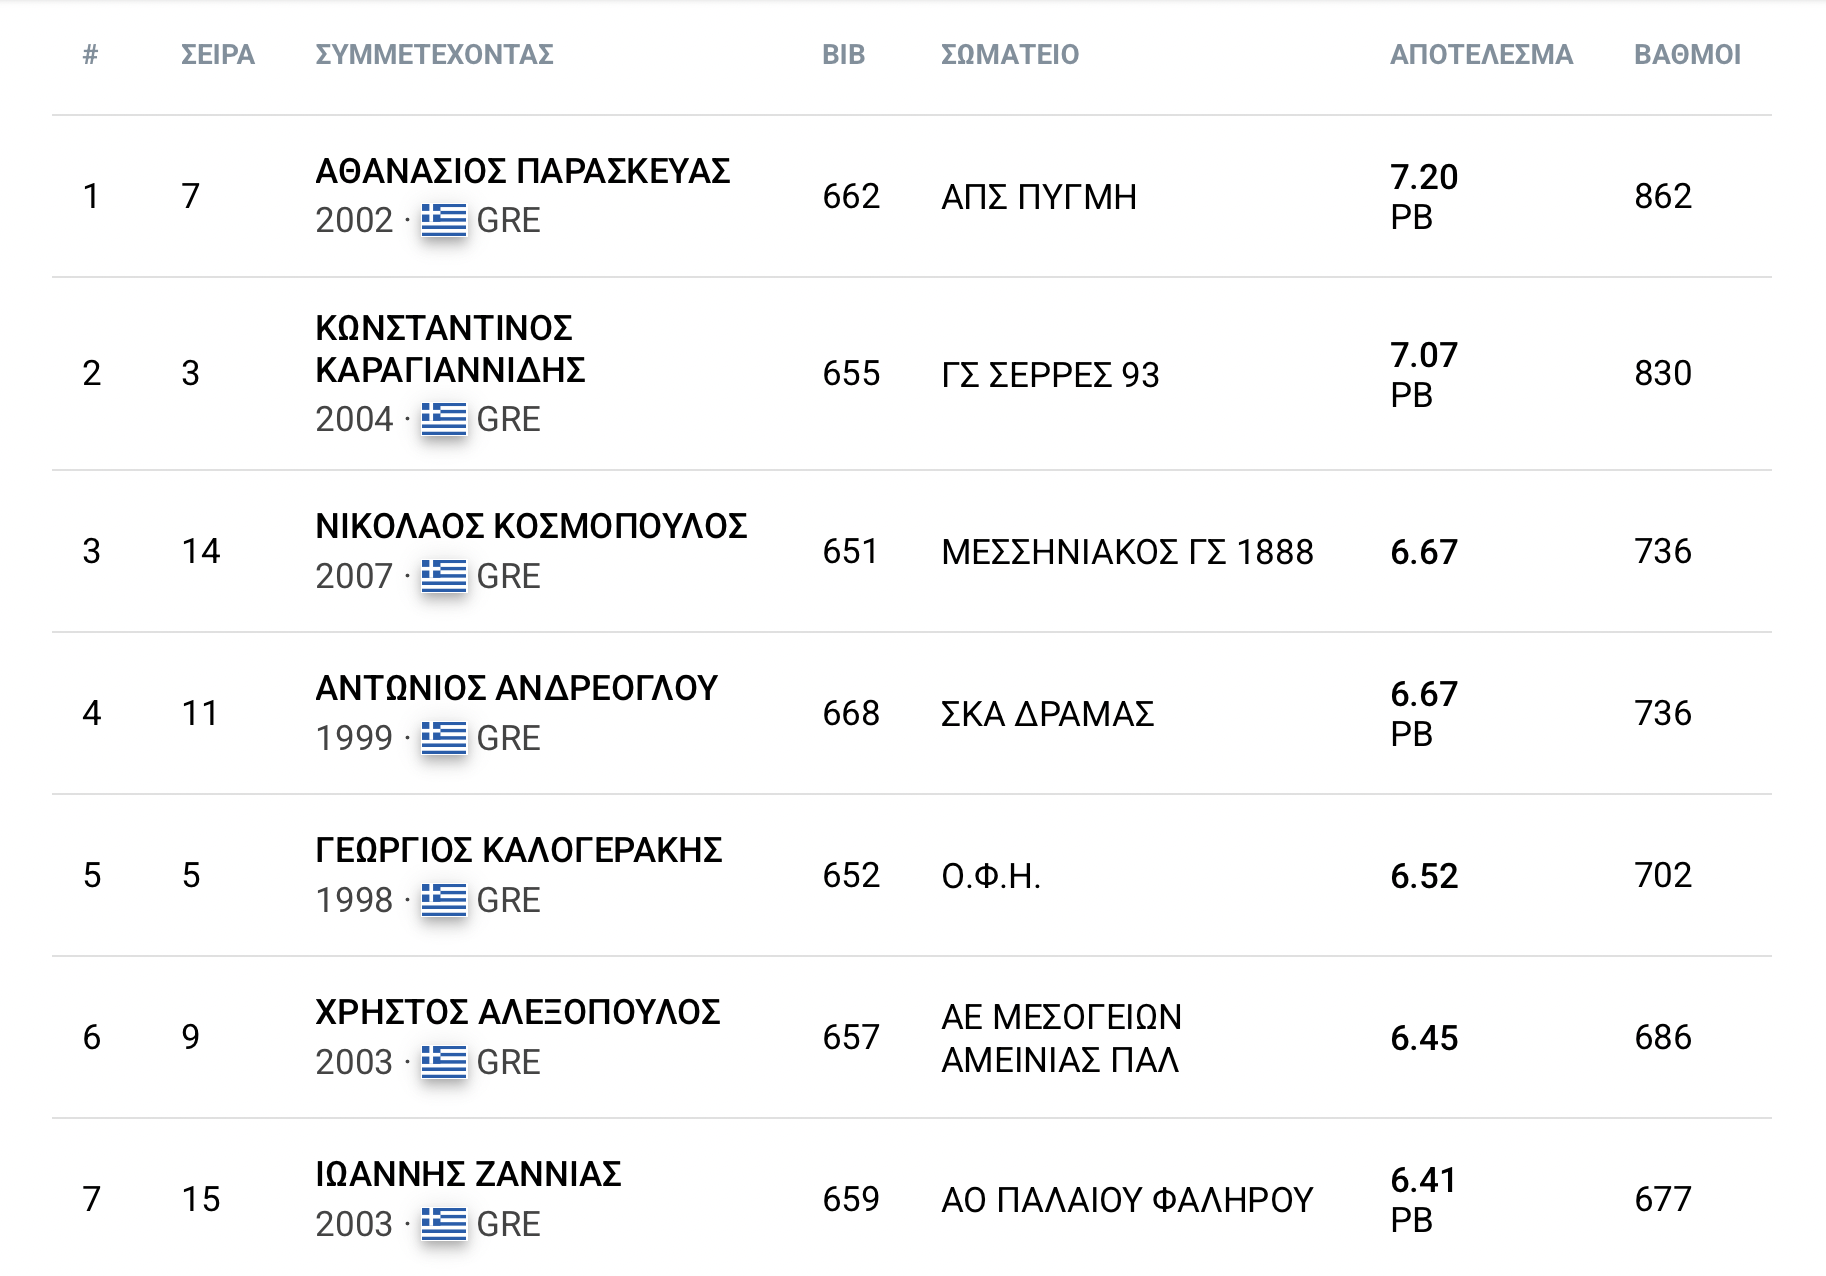Click Greek flag icon beside ΑΘΑΝΑΣΙΟΣ ΠΑΡΑΣΚΕΥΑΣ
Screen dimensions: 1826x1276
(x=443, y=220)
